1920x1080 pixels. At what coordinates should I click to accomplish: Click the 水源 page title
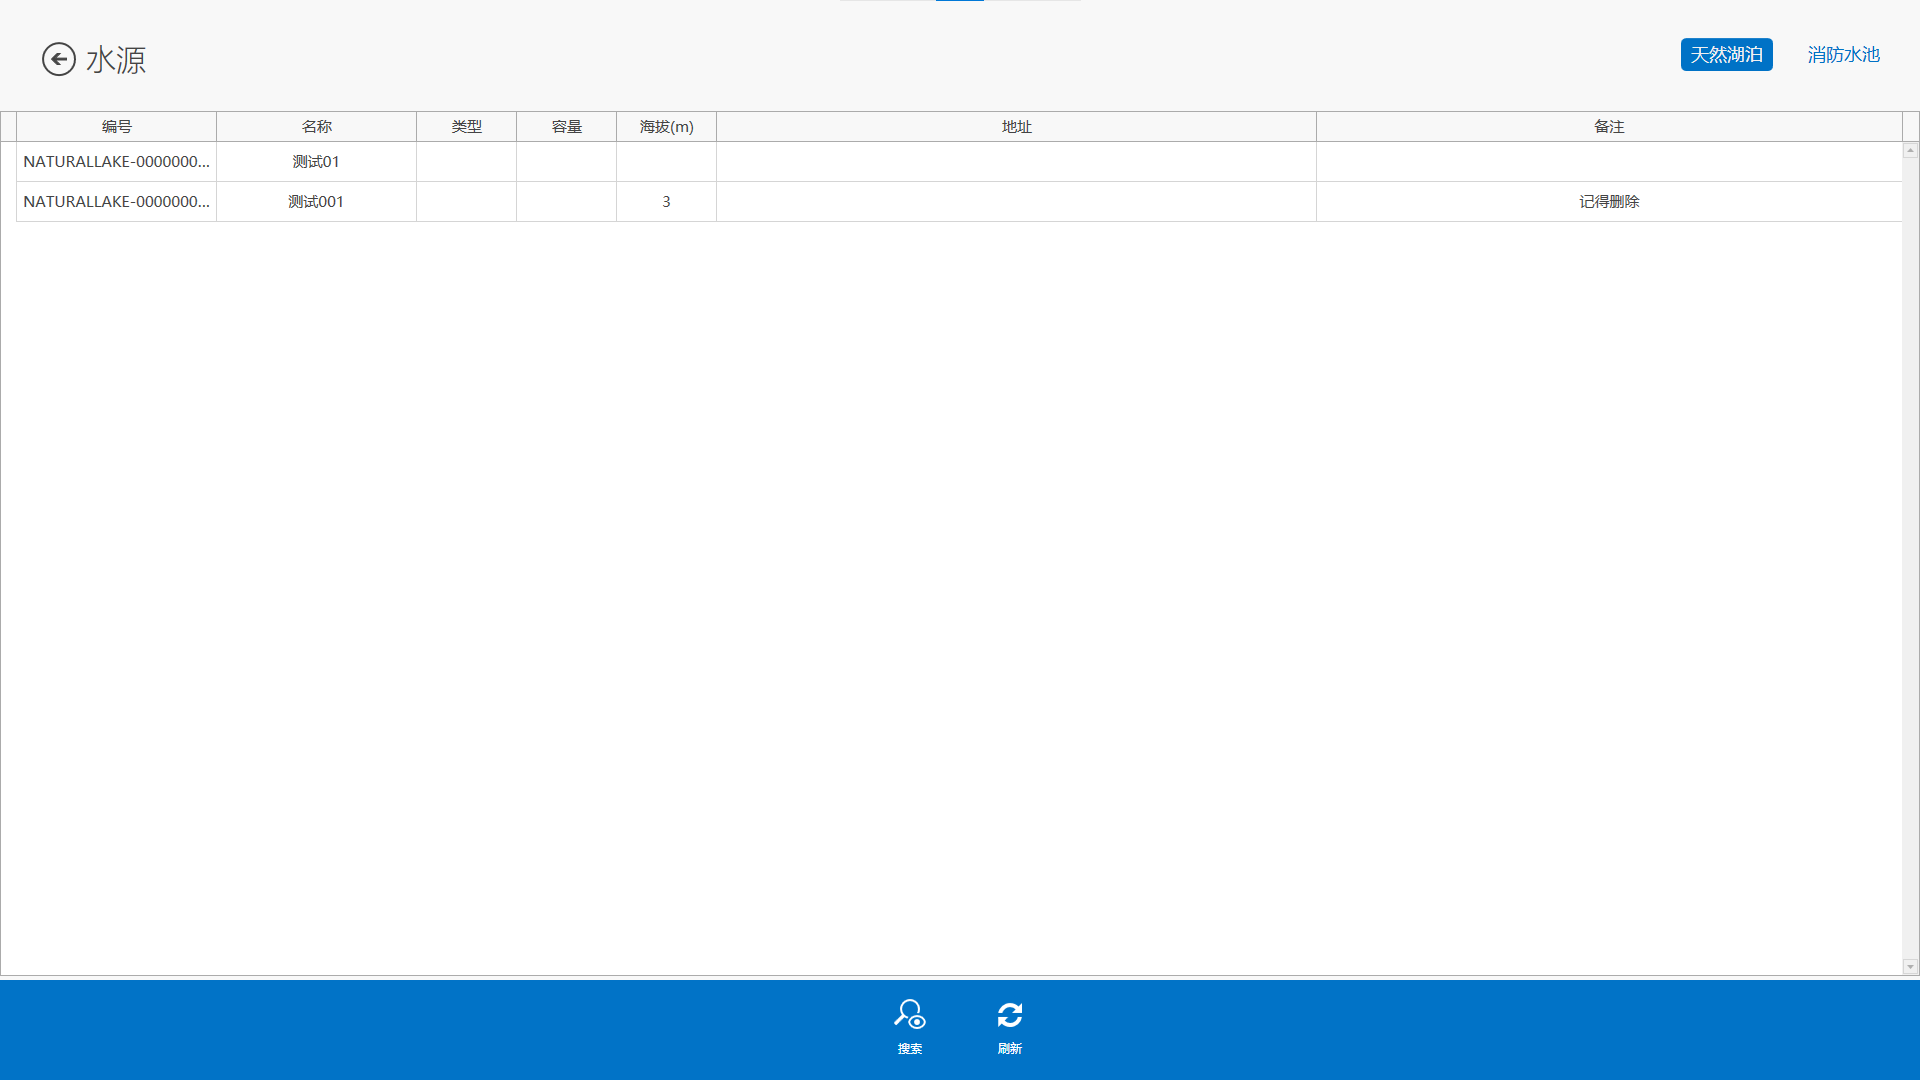pyautogui.click(x=116, y=60)
